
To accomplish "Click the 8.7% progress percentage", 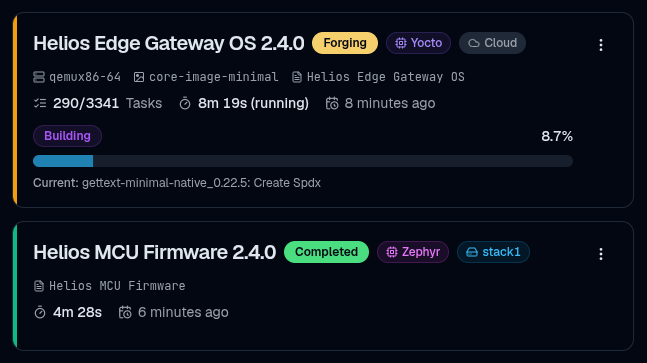I will click(557, 136).
